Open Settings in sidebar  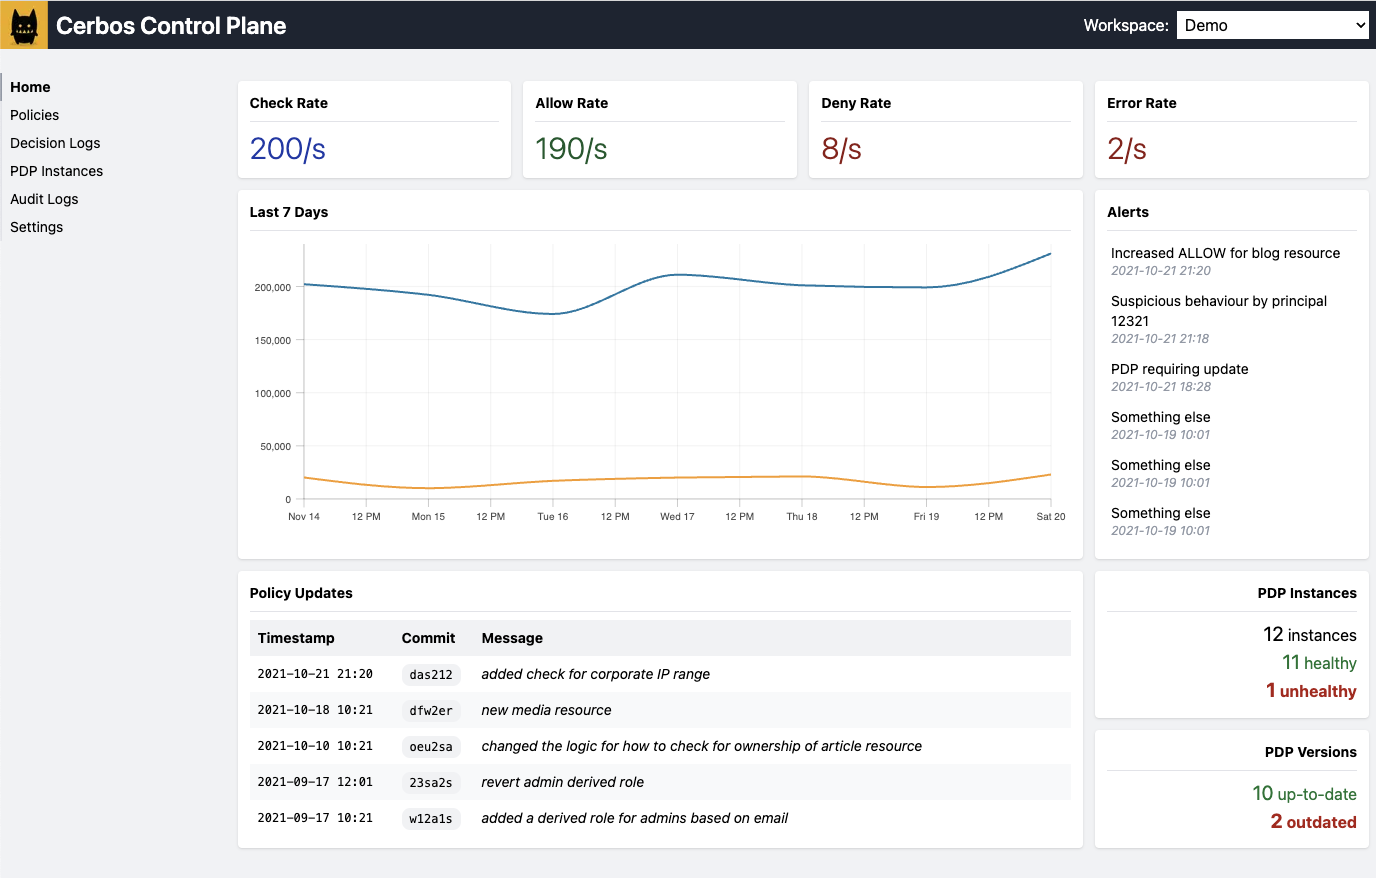[36, 227]
